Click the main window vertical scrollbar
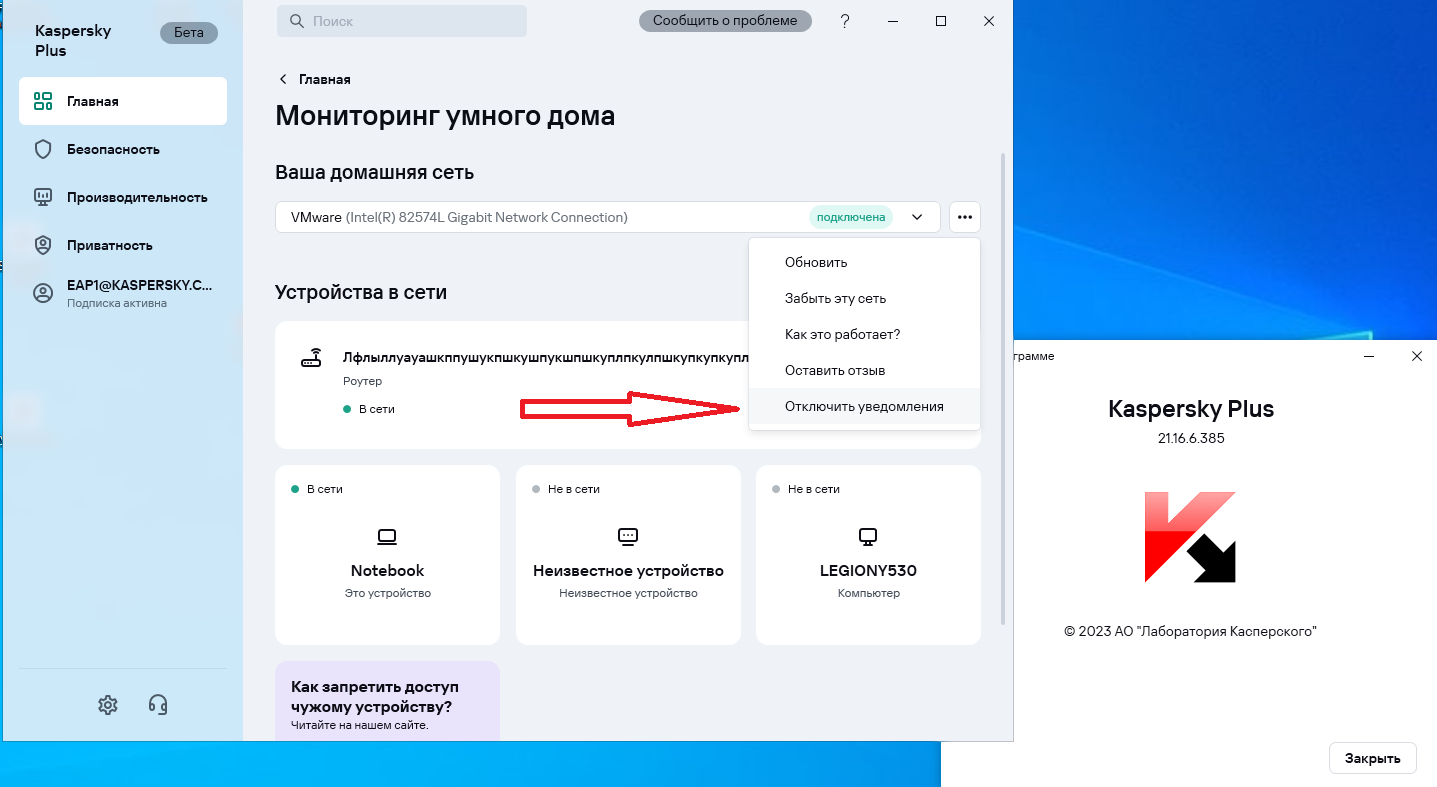The image size is (1437, 787). click(1003, 388)
